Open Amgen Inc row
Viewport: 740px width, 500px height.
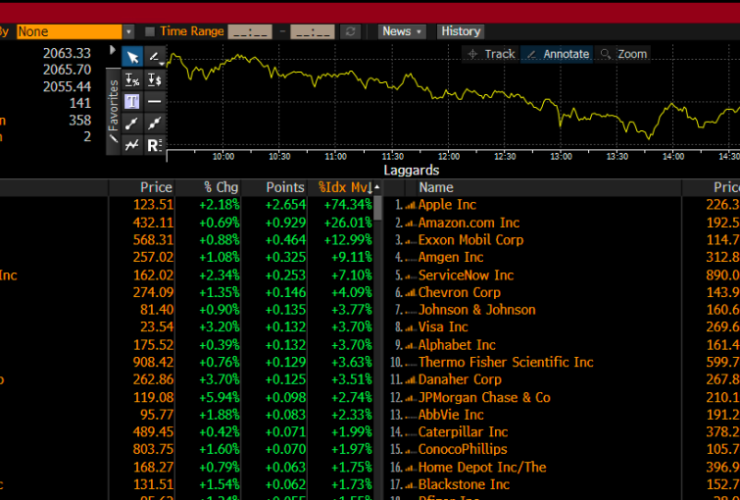click(x=451, y=257)
